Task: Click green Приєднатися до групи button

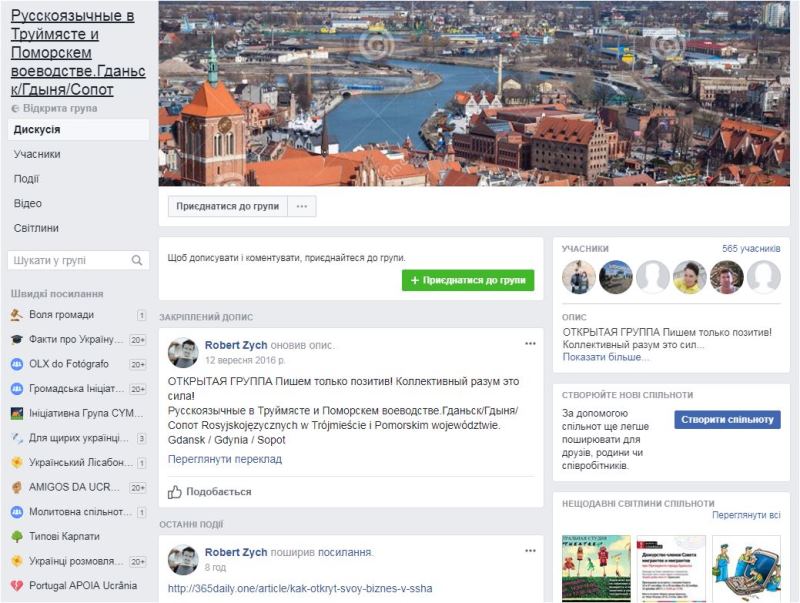Action: (468, 281)
